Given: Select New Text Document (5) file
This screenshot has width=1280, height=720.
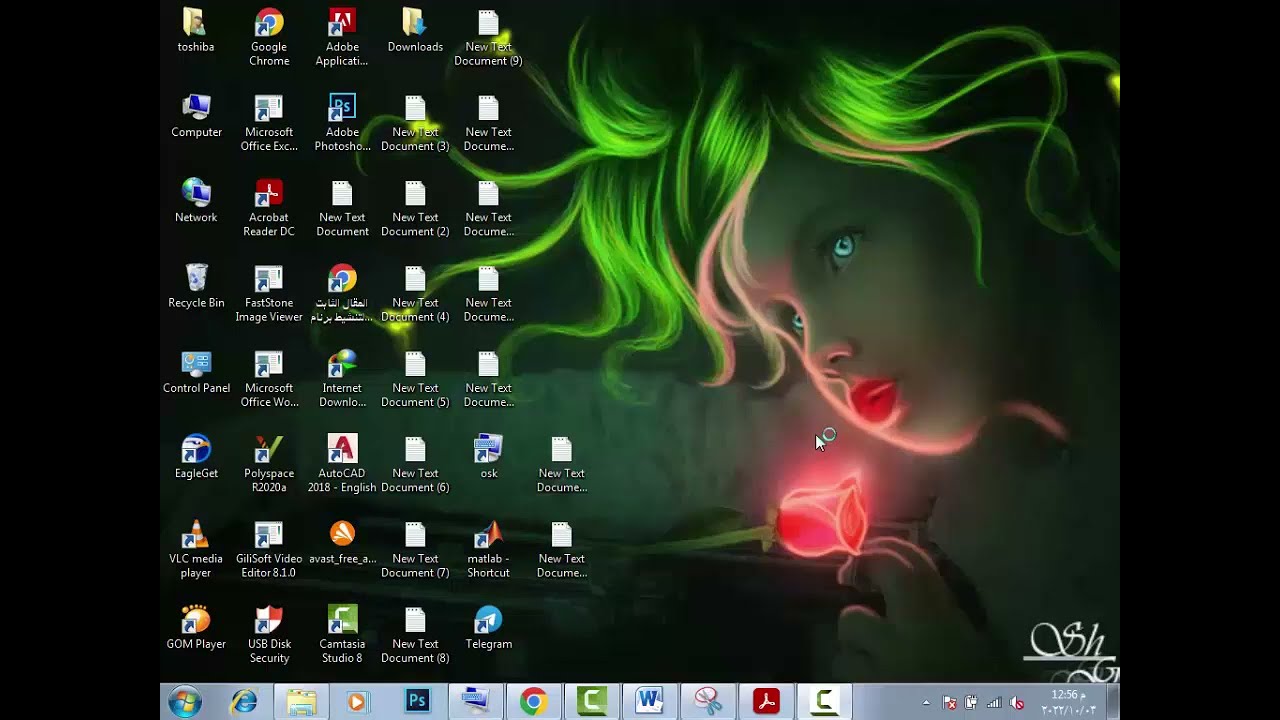Looking at the screenshot, I should (x=415, y=378).
